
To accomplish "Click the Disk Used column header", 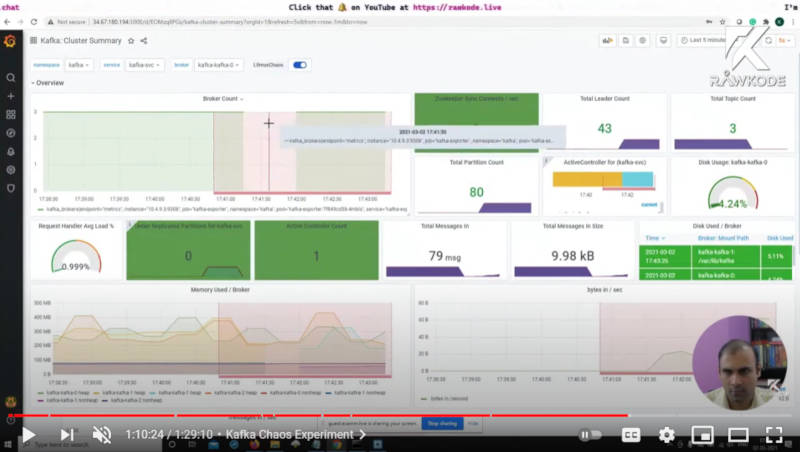I will point(780,238).
